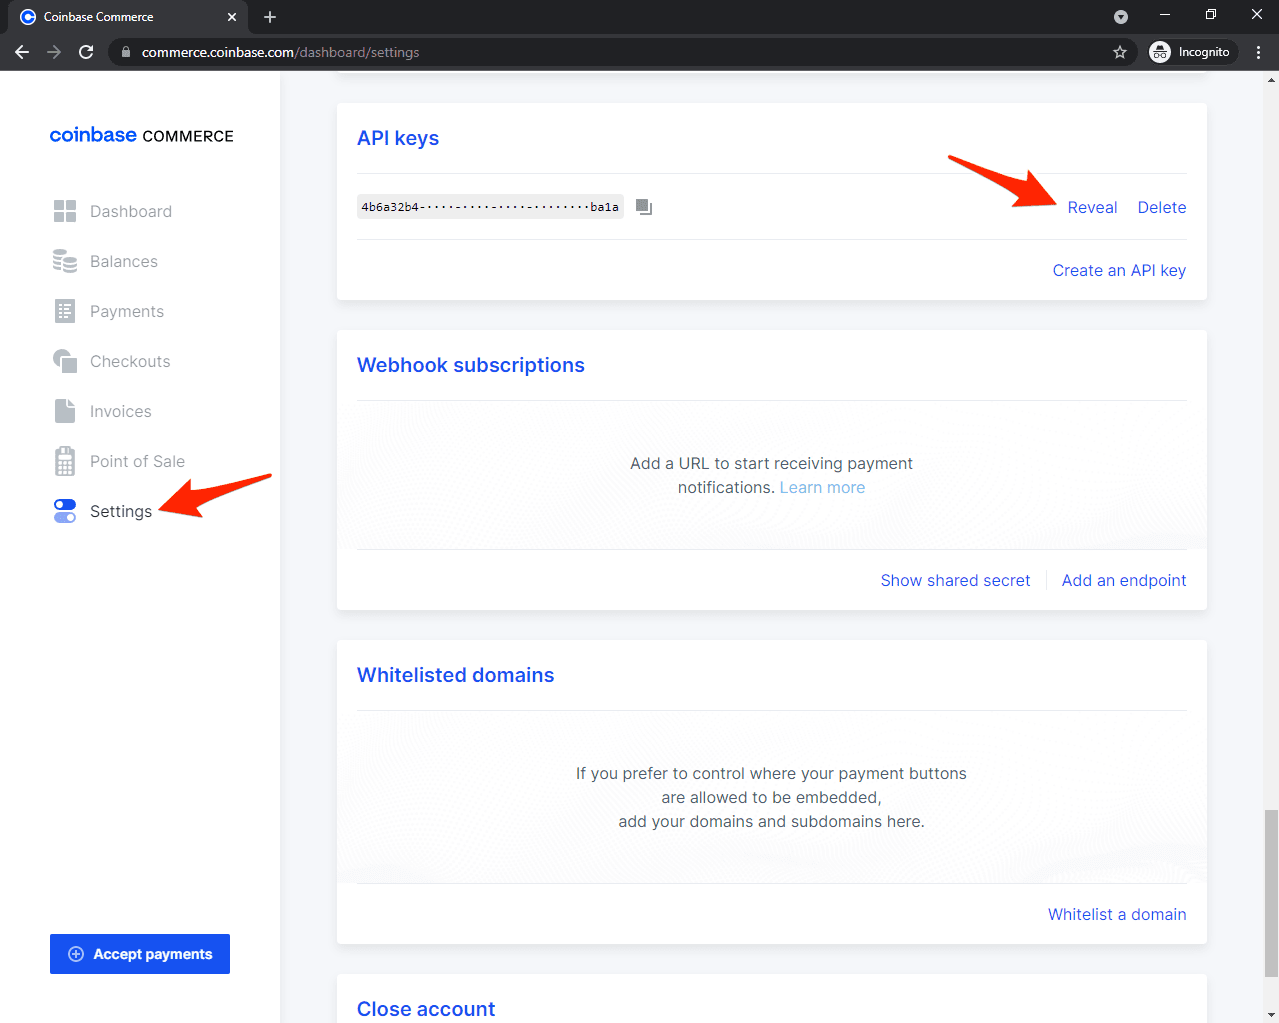This screenshot has width=1279, height=1023.
Task: Click the Close account heading
Action: (426, 1008)
